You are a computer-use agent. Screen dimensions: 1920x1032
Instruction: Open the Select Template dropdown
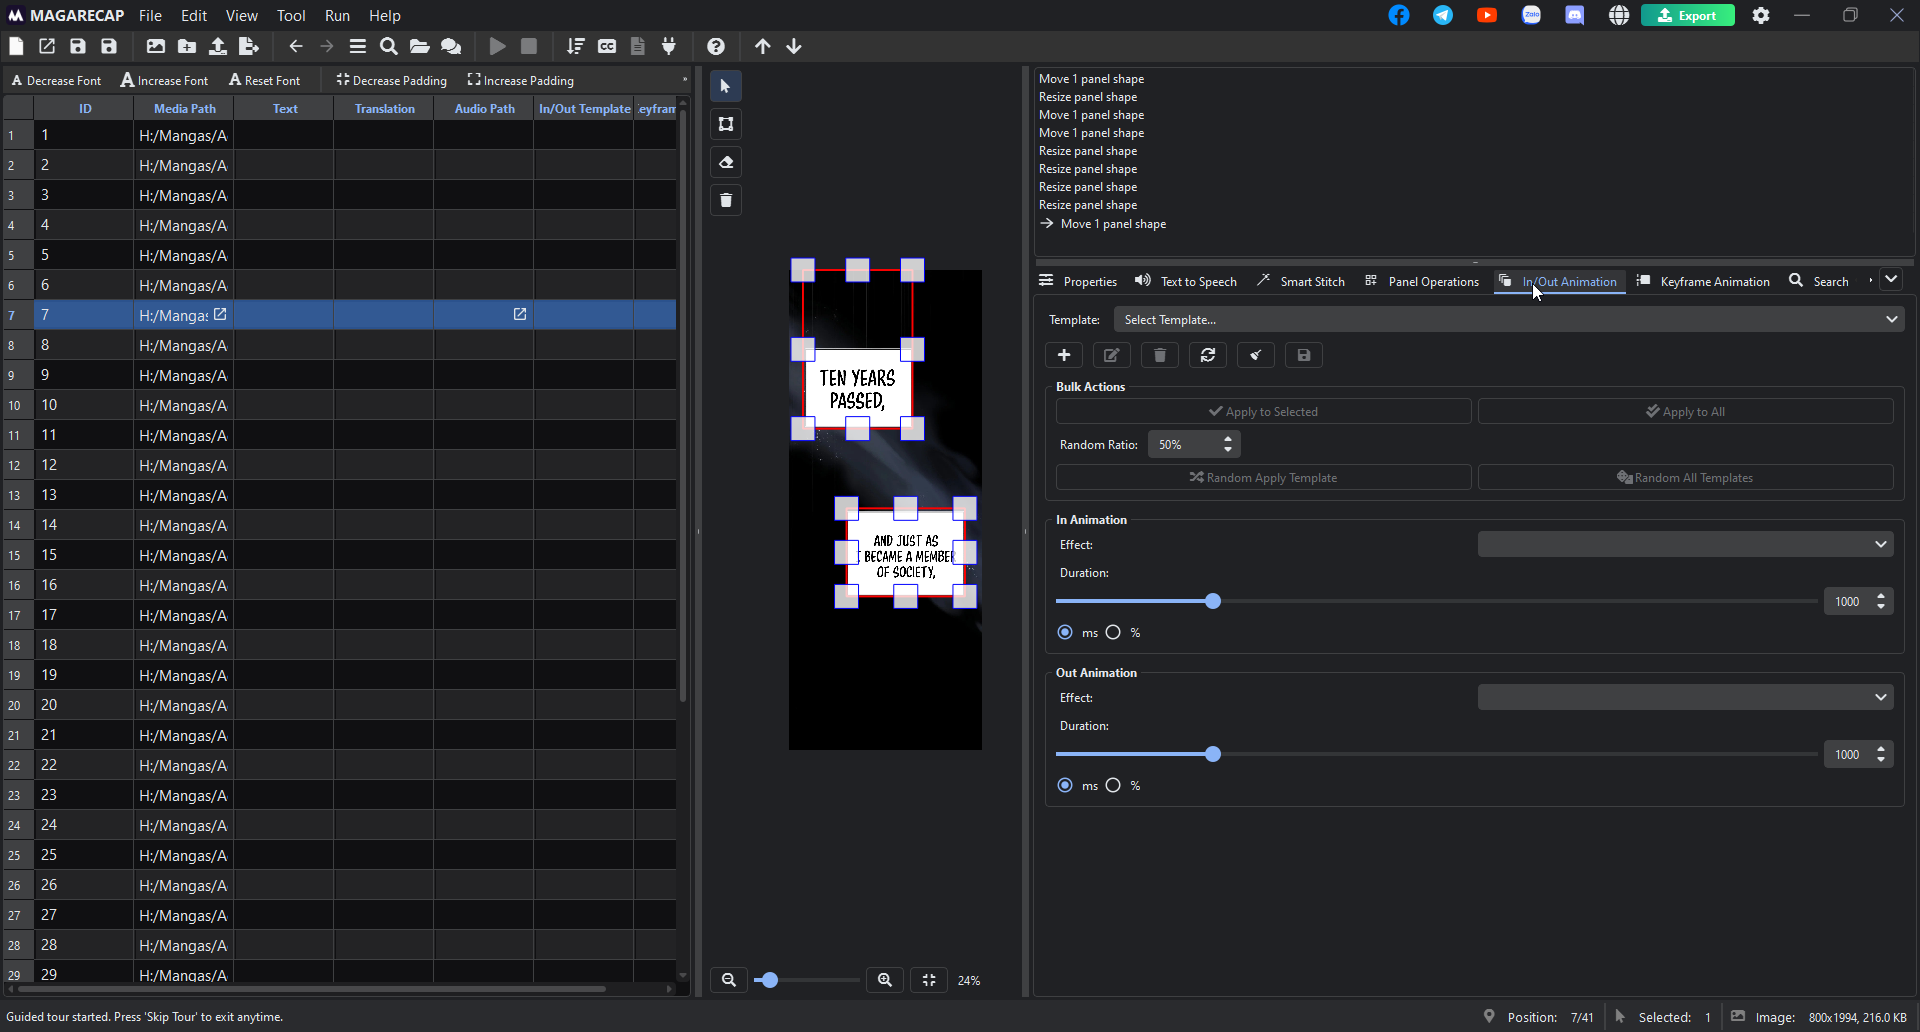click(x=1509, y=320)
